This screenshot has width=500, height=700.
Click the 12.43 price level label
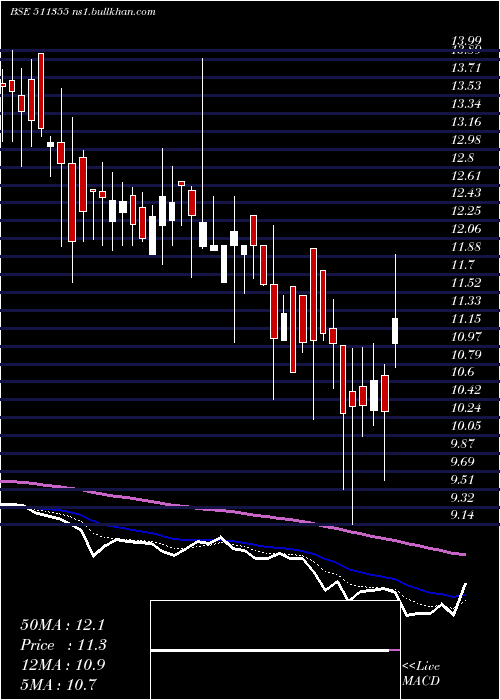pos(466,193)
